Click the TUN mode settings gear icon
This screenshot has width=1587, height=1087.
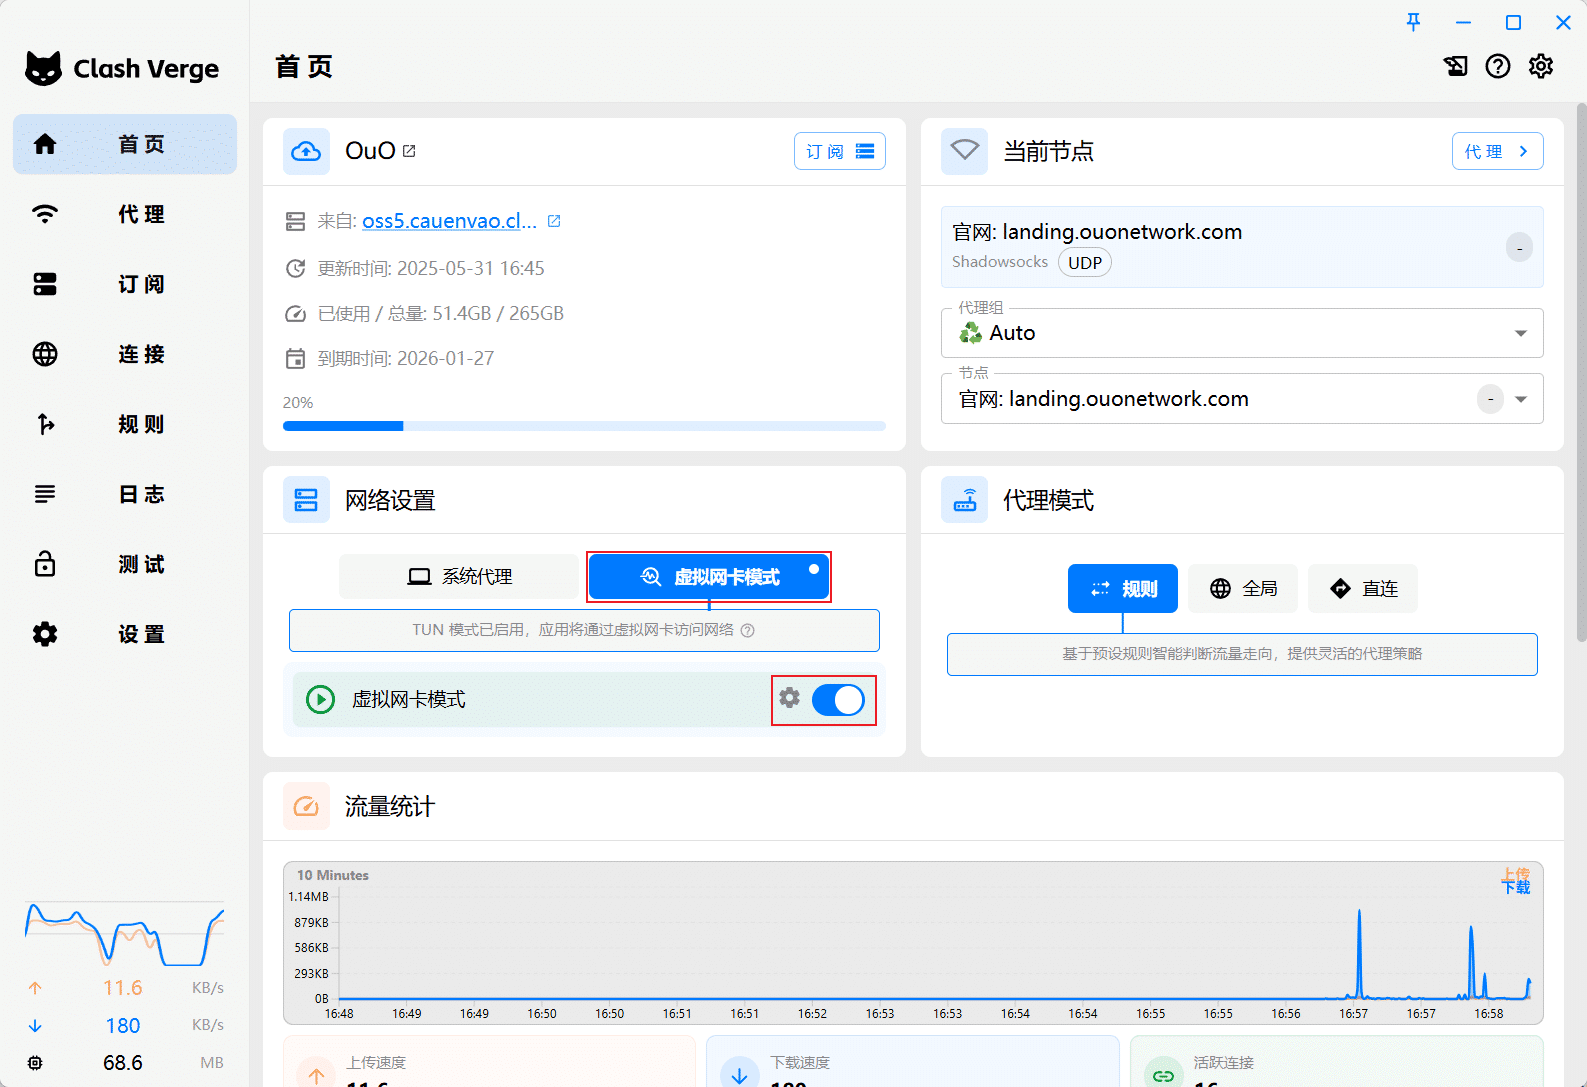point(790,698)
